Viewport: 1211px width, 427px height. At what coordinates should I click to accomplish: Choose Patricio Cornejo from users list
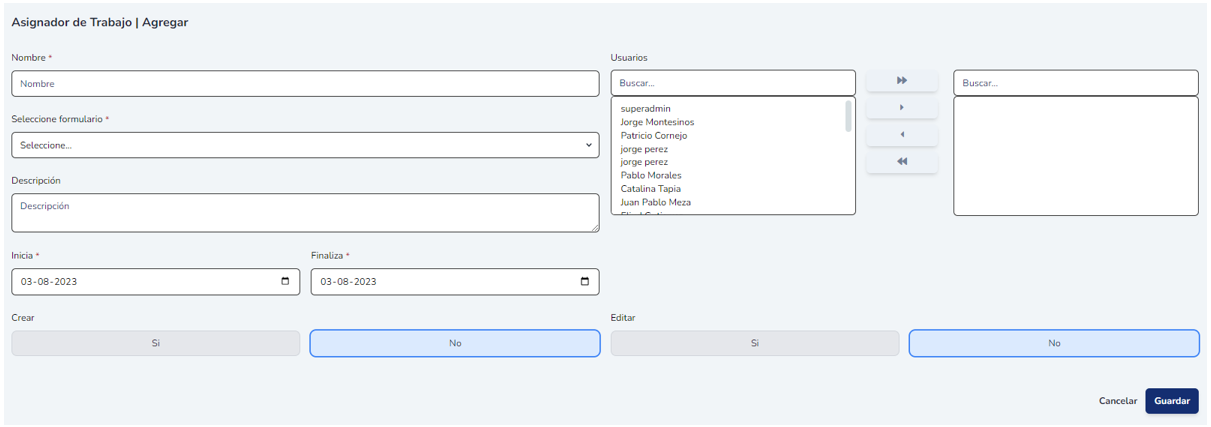[x=653, y=135]
